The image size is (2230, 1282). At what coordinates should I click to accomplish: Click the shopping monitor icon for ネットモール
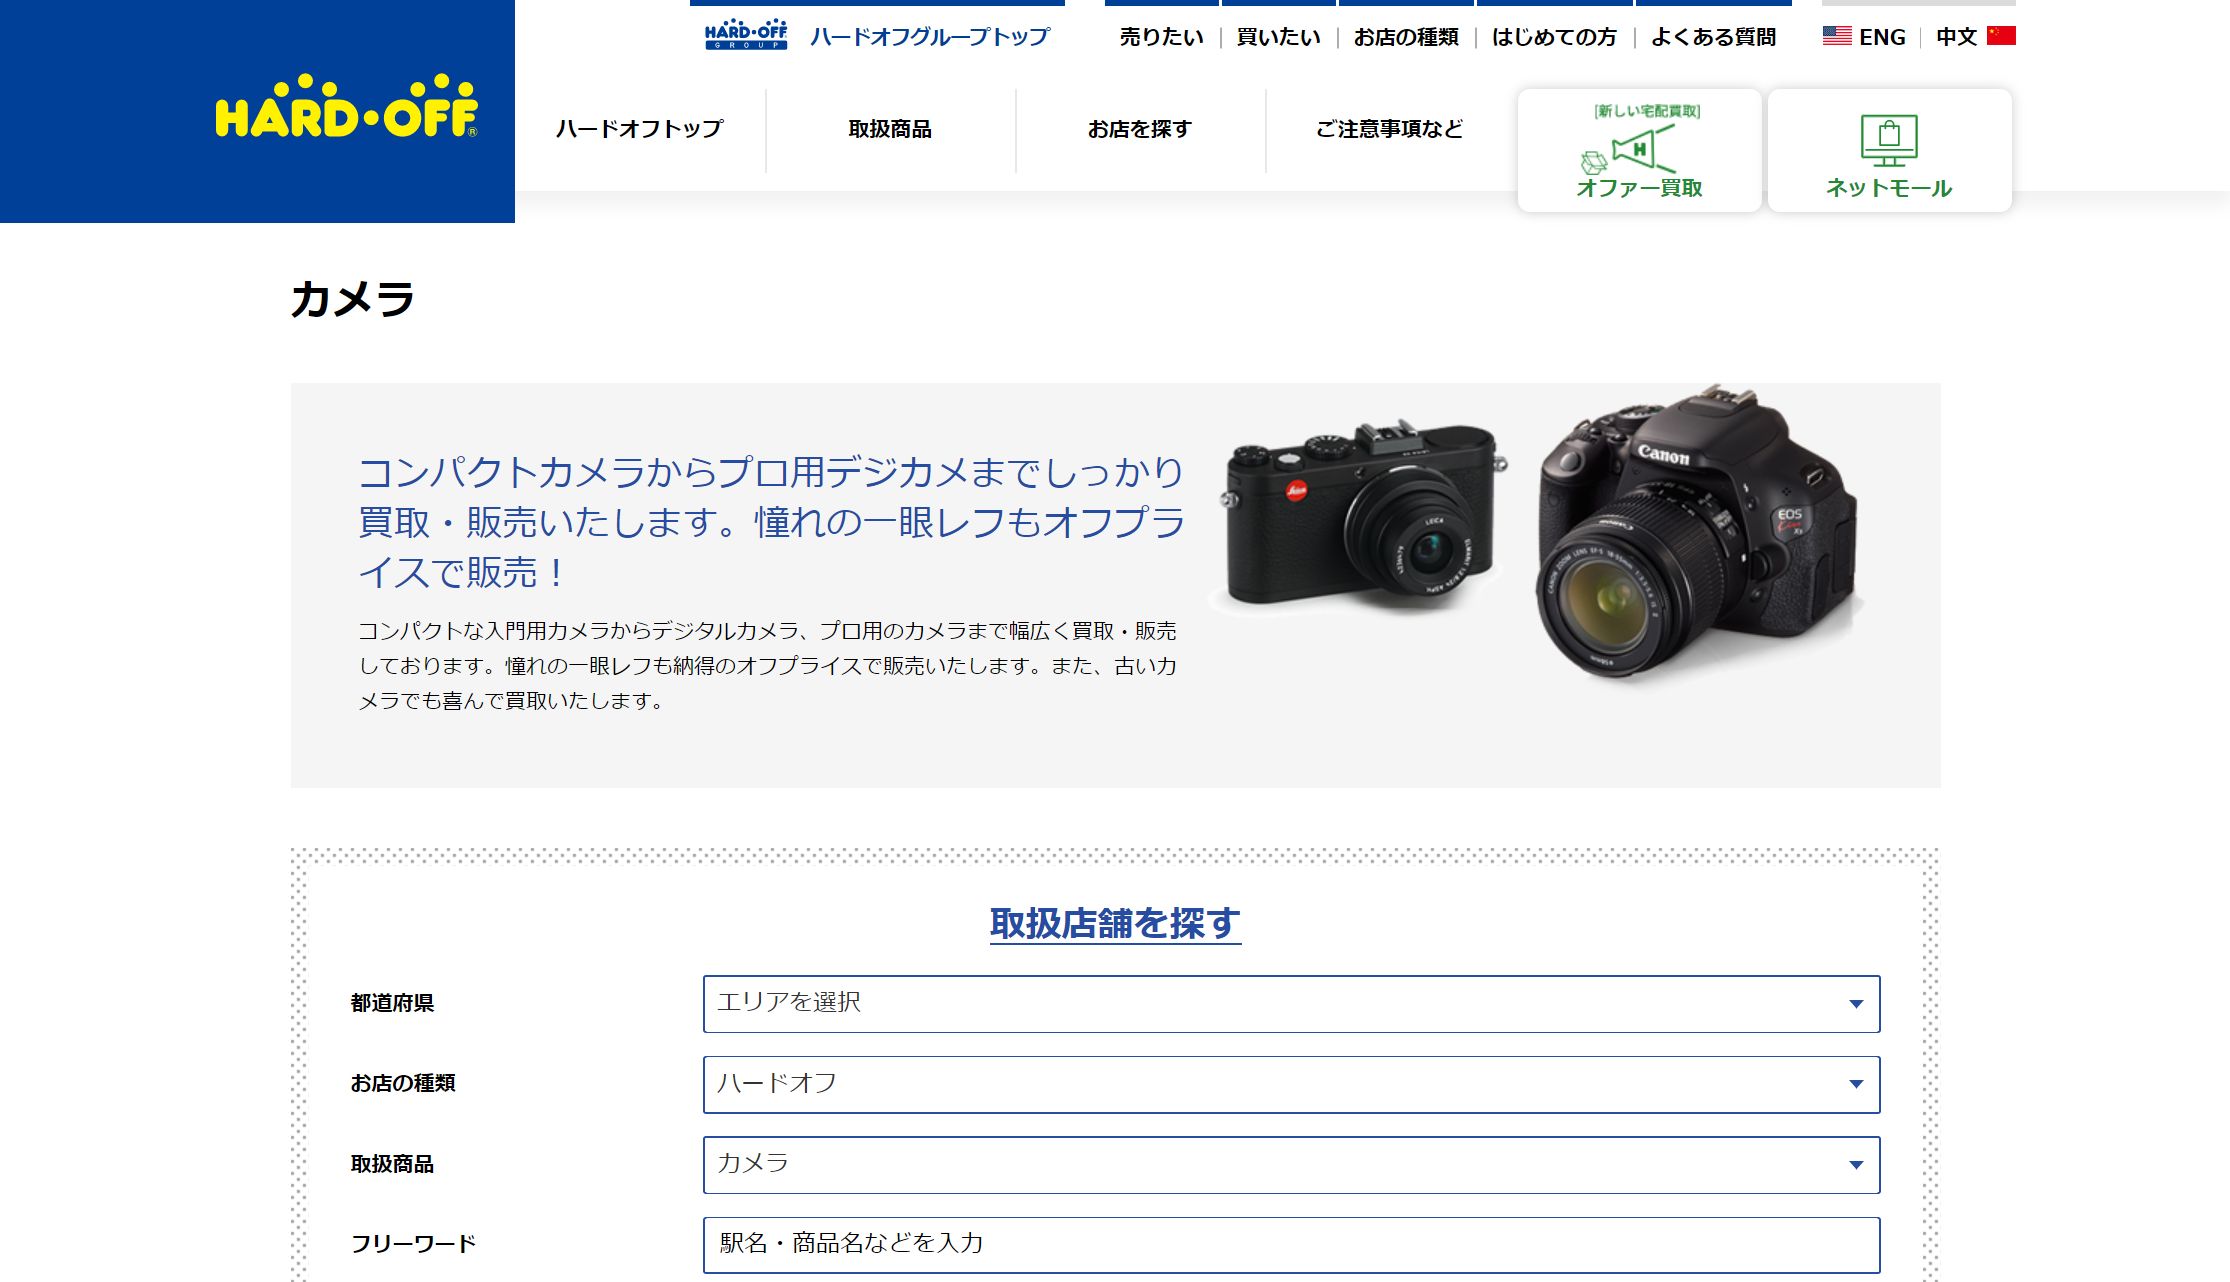point(1889,141)
